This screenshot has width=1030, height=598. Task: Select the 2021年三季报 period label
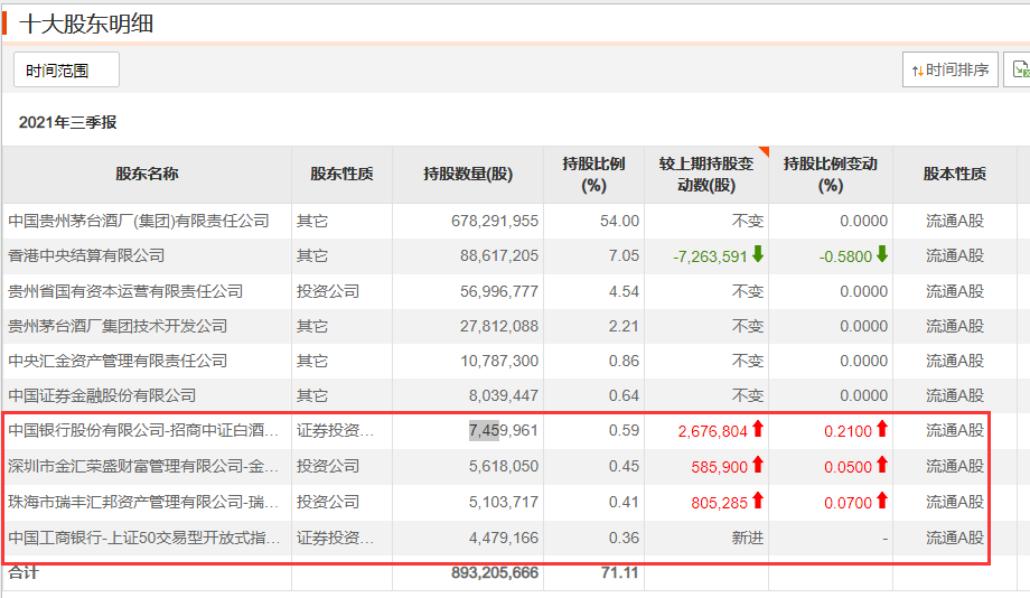68,122
